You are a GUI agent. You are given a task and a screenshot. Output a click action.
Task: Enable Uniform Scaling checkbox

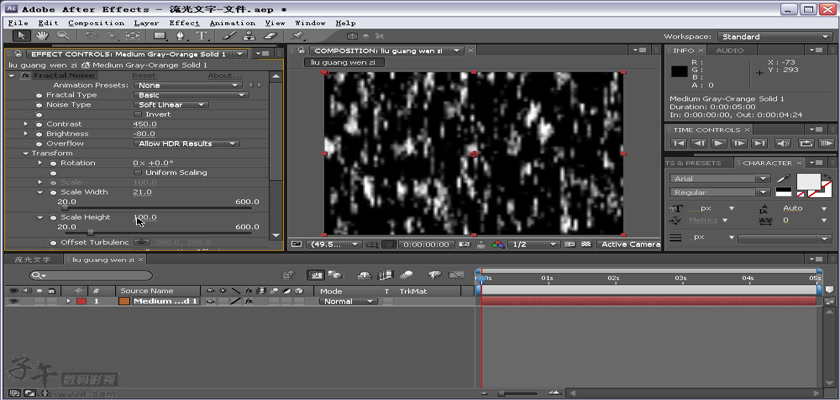(x=138, y=172)
